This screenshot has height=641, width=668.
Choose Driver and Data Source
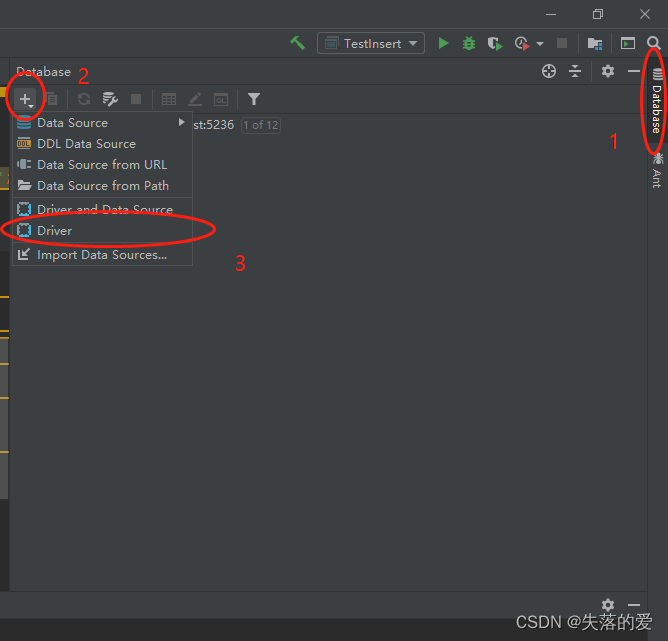click(102, 209)
